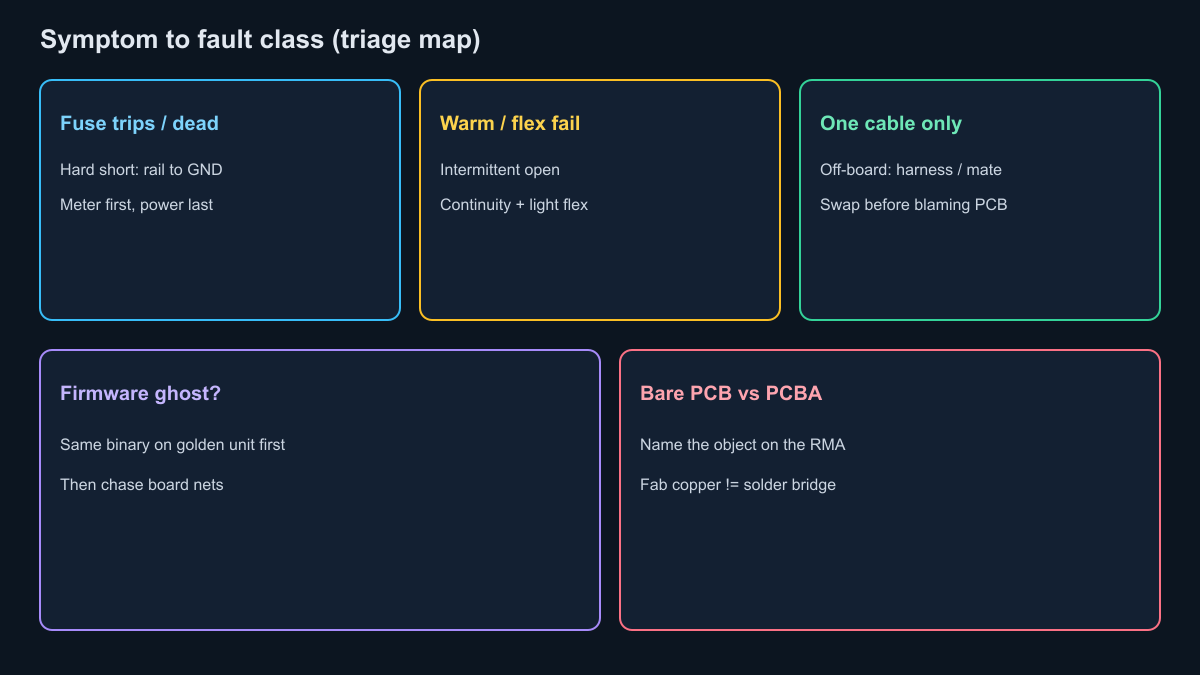
Task: Click empty area inside the yellow-bordered card
Action: [600, 270]
